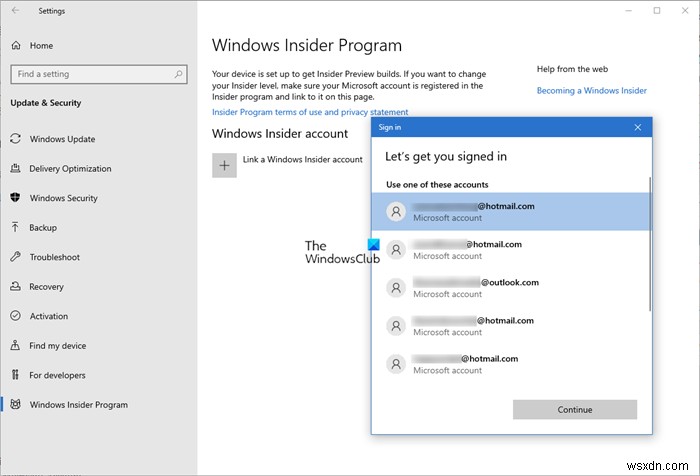This screenshot has width=700, height=476.
Task: Click the sign-in dialog scrollbar
Action: tap(650, 243)
